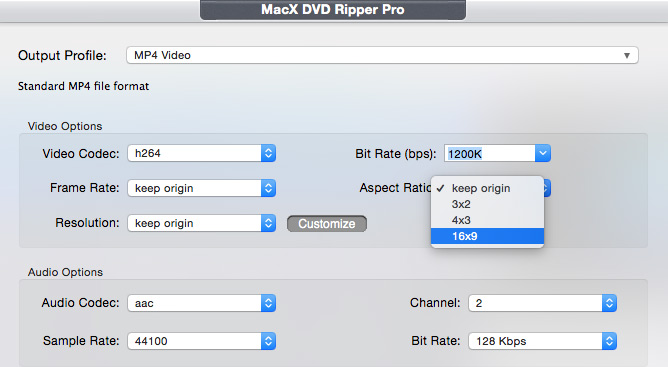Choose 4x3 aspect ratio option
Image resolution: width=668 pixels, height=367 pixels.
click(487, 220)
